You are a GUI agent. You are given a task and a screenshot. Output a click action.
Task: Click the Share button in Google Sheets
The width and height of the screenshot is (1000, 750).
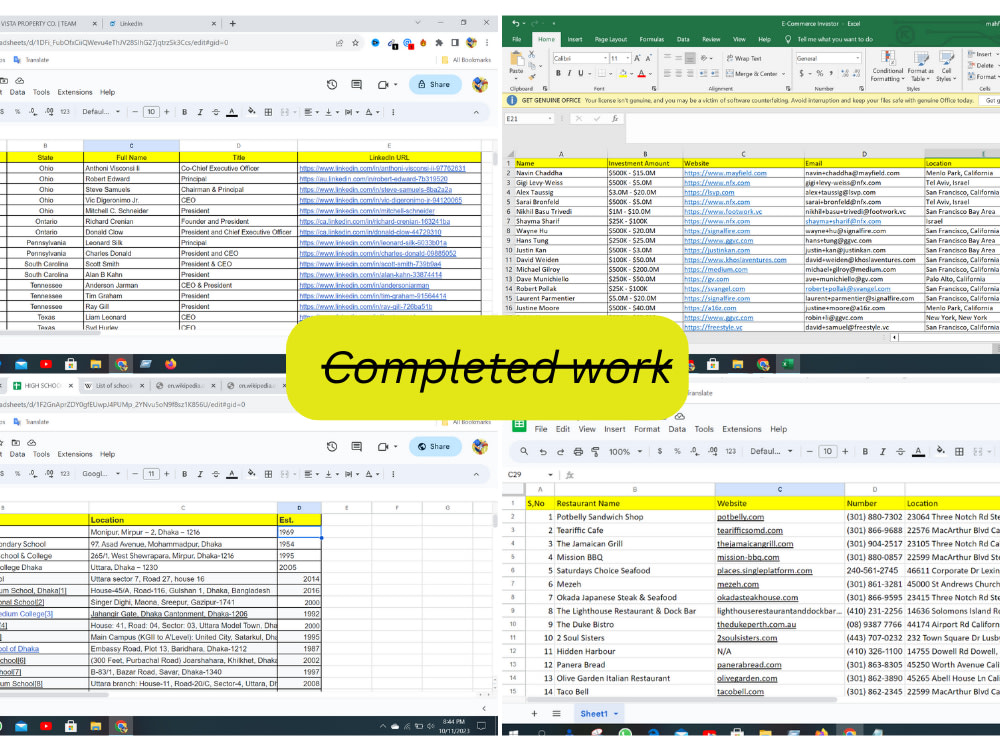(x=436, y=84)
